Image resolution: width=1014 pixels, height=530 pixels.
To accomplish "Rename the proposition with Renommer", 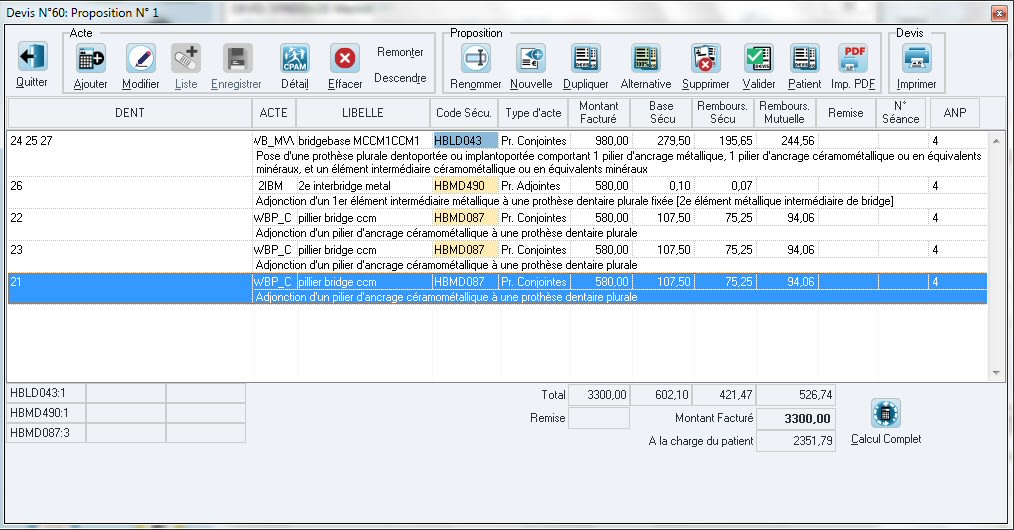I will 476,60.
